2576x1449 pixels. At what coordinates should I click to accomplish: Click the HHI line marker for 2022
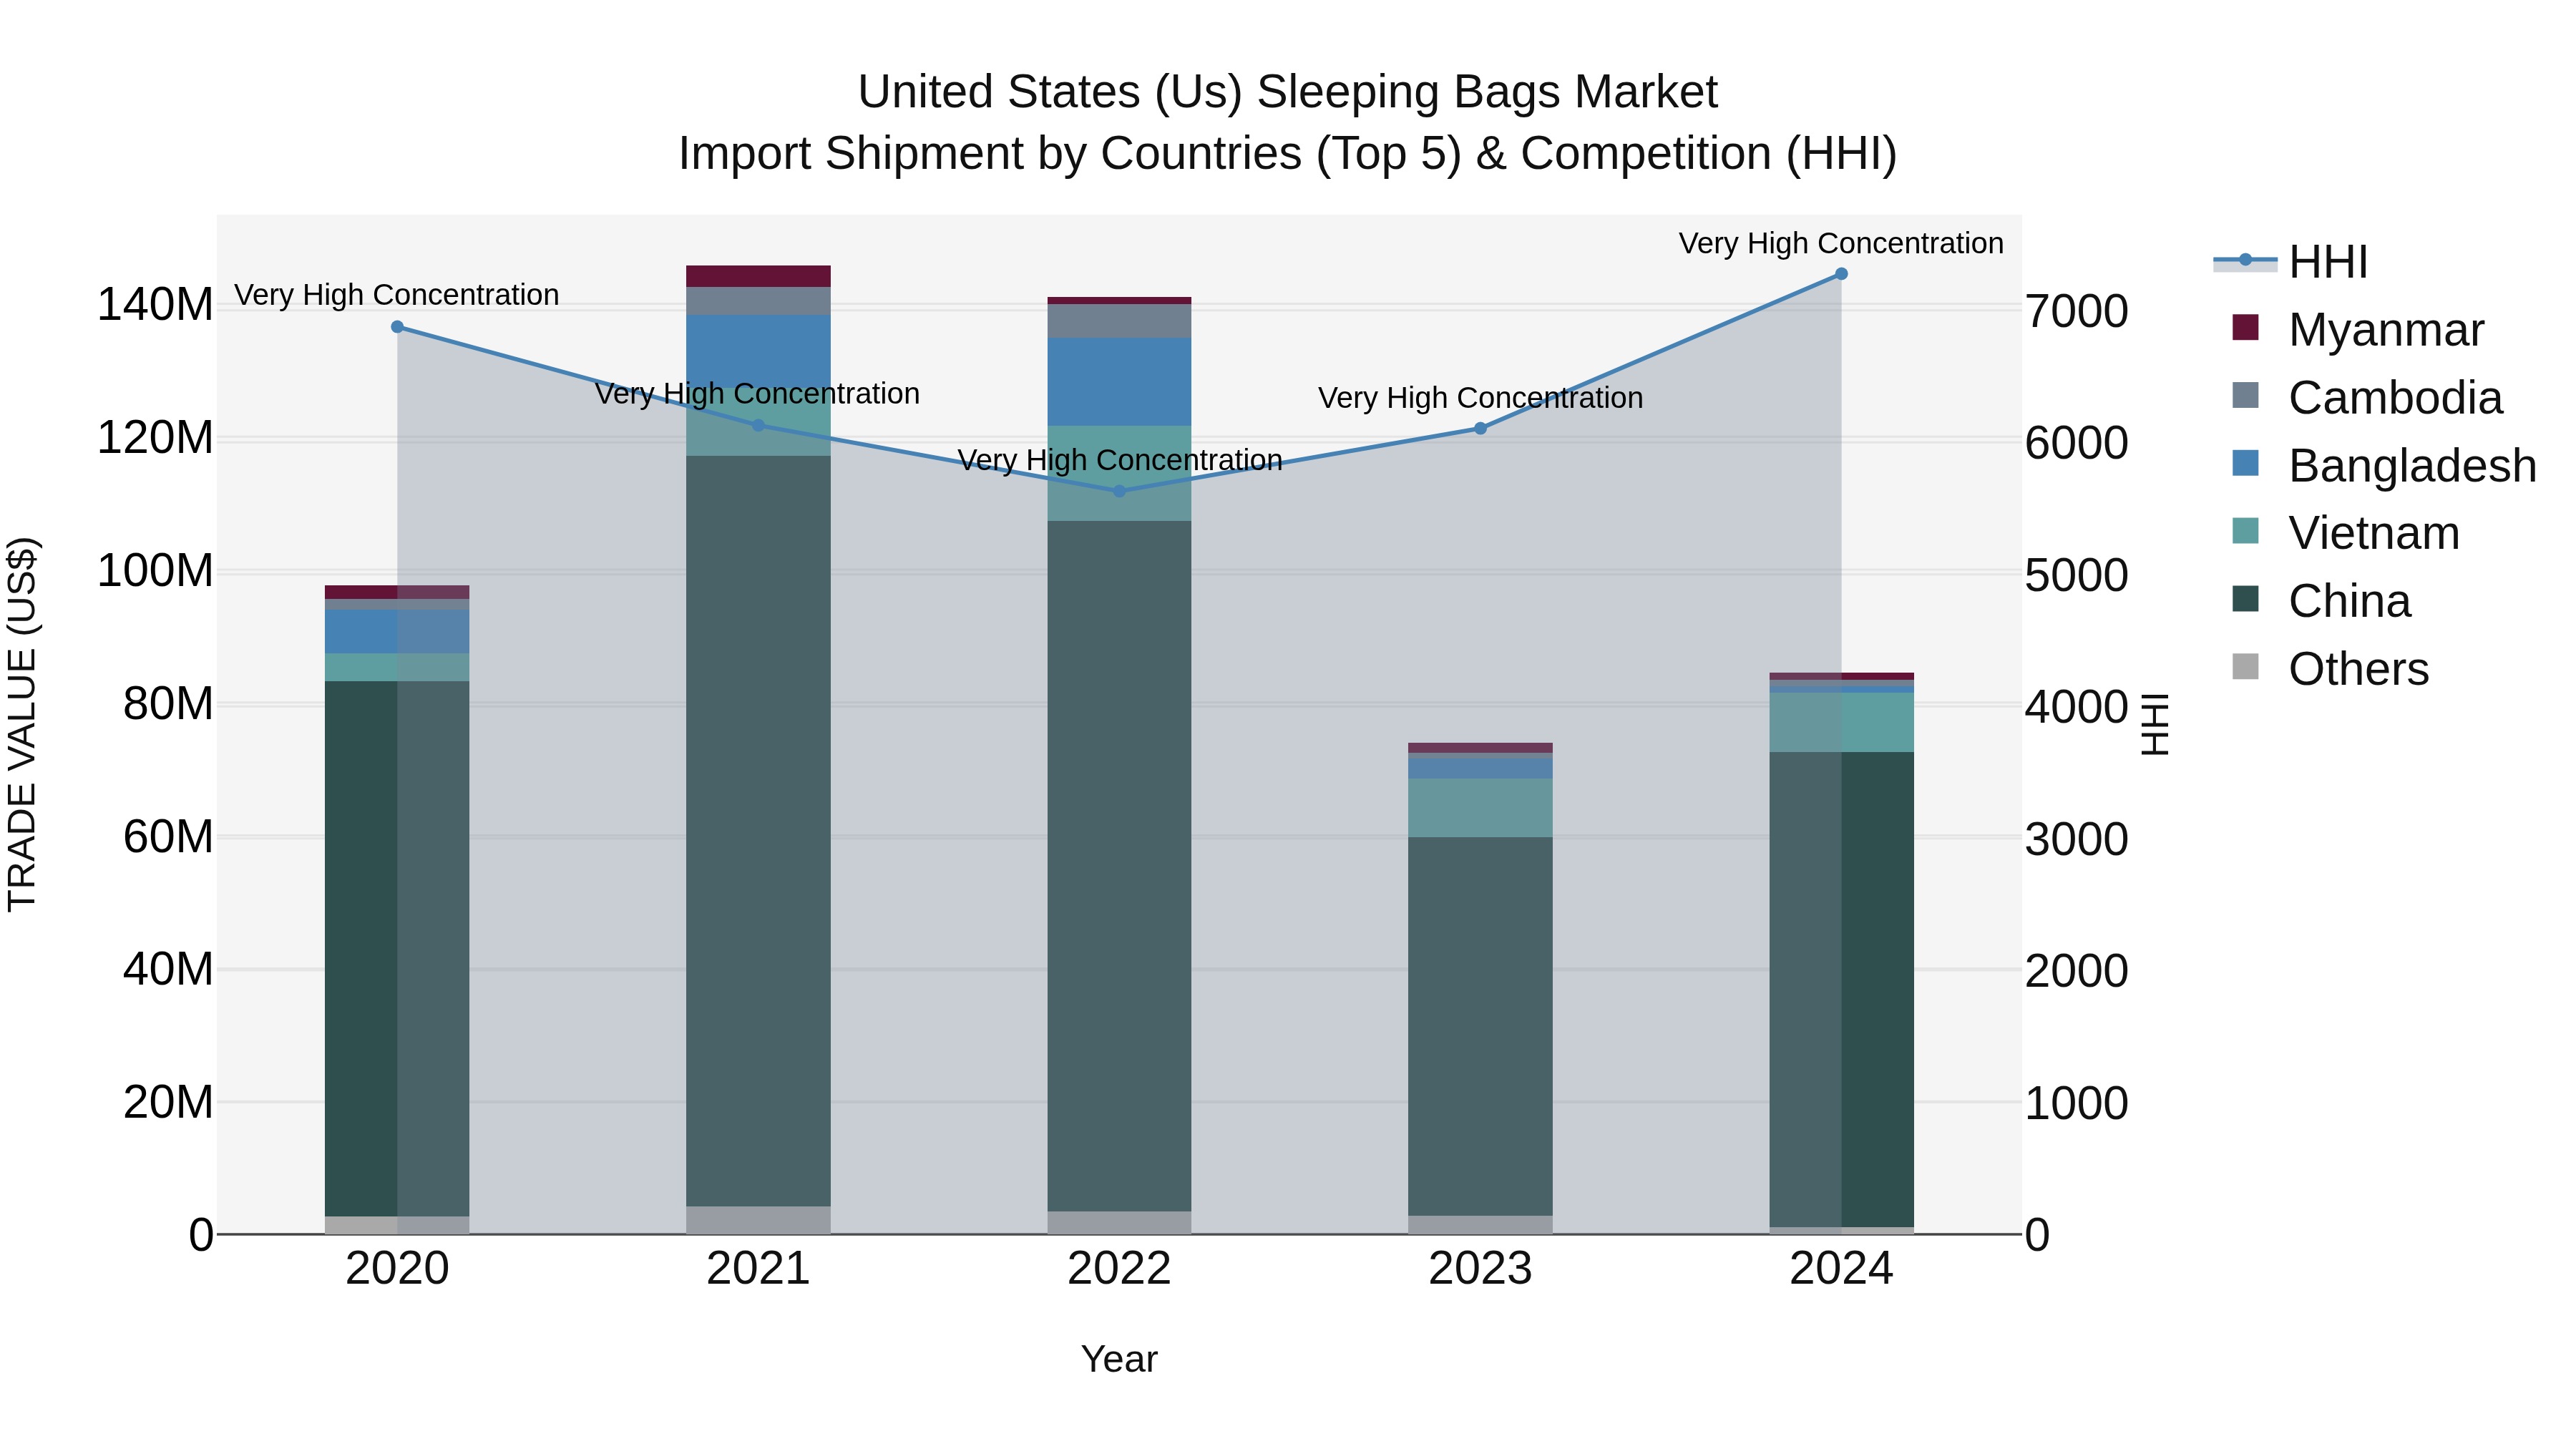pos(1119,491)
